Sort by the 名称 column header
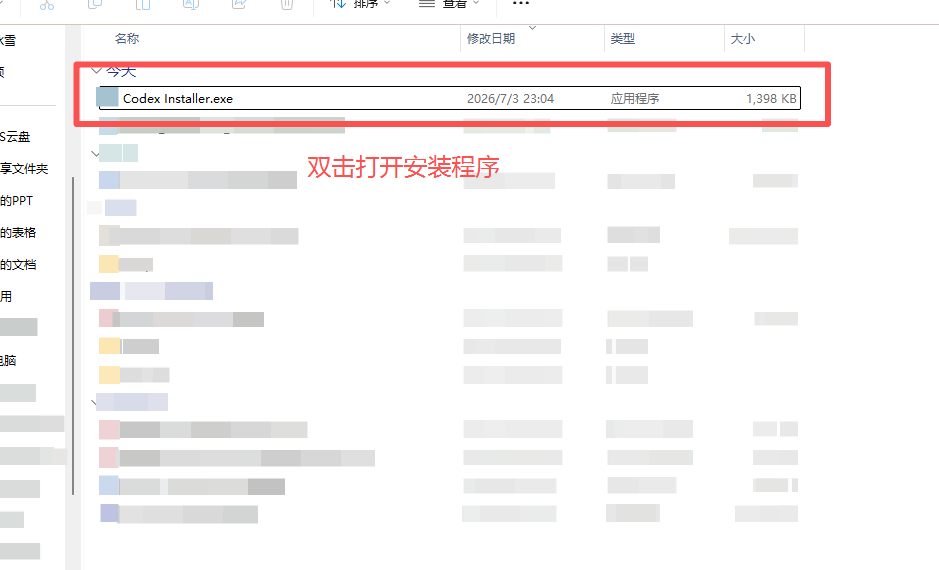Image resolution: width=939 pixels, height=570 pixels. click(127, 38)
